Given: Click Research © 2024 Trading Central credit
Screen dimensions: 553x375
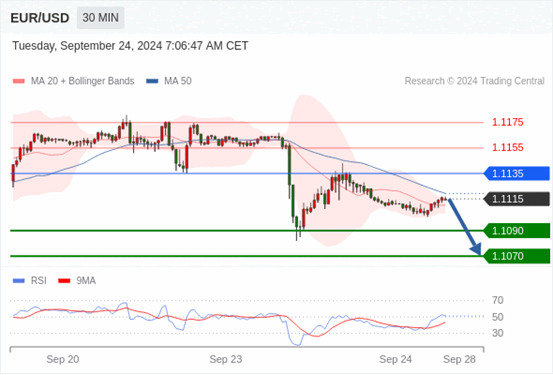Looking at the screenshot, I should point(474,81).
